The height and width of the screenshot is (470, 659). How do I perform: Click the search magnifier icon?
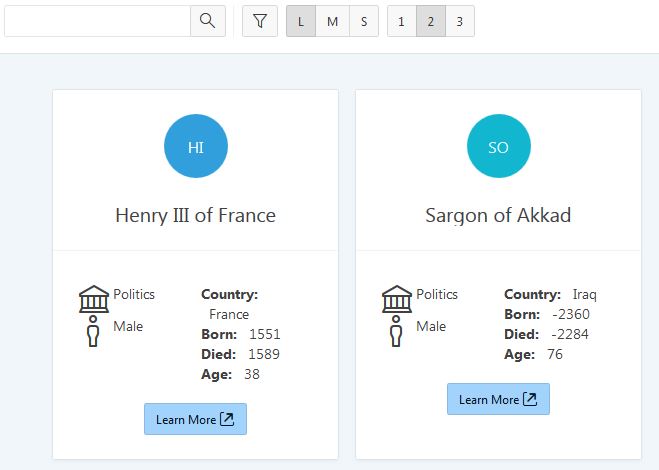click(x=208, y=21)
